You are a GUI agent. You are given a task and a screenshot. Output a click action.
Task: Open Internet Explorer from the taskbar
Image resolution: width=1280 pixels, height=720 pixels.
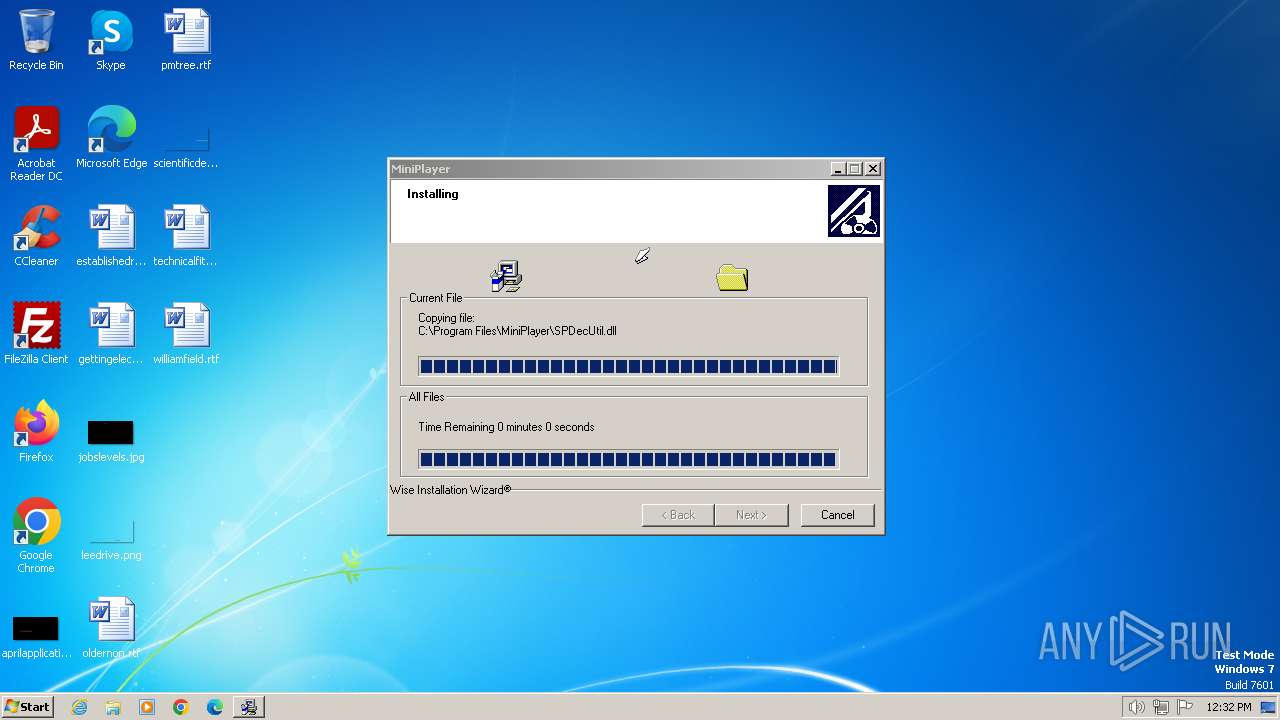coord(79,707)
